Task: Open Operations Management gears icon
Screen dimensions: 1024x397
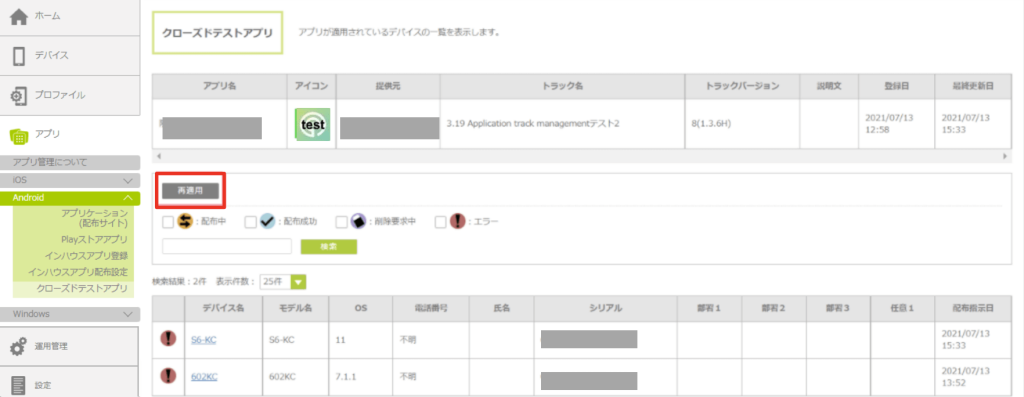Action: coord(18,347)
